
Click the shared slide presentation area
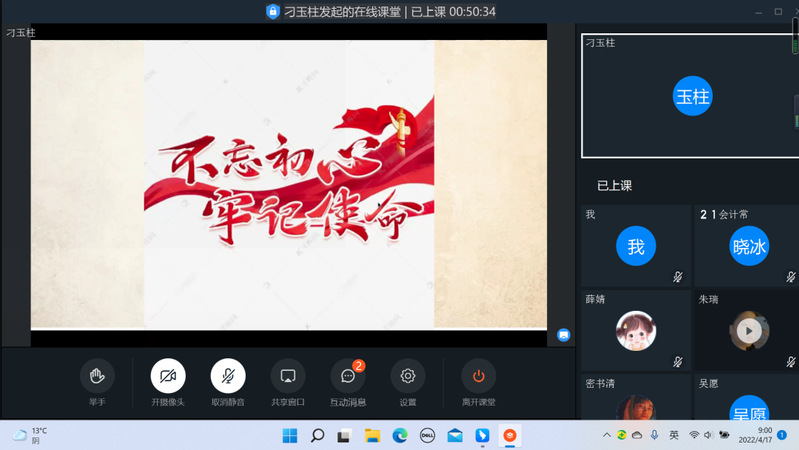(x=289, y=185)
